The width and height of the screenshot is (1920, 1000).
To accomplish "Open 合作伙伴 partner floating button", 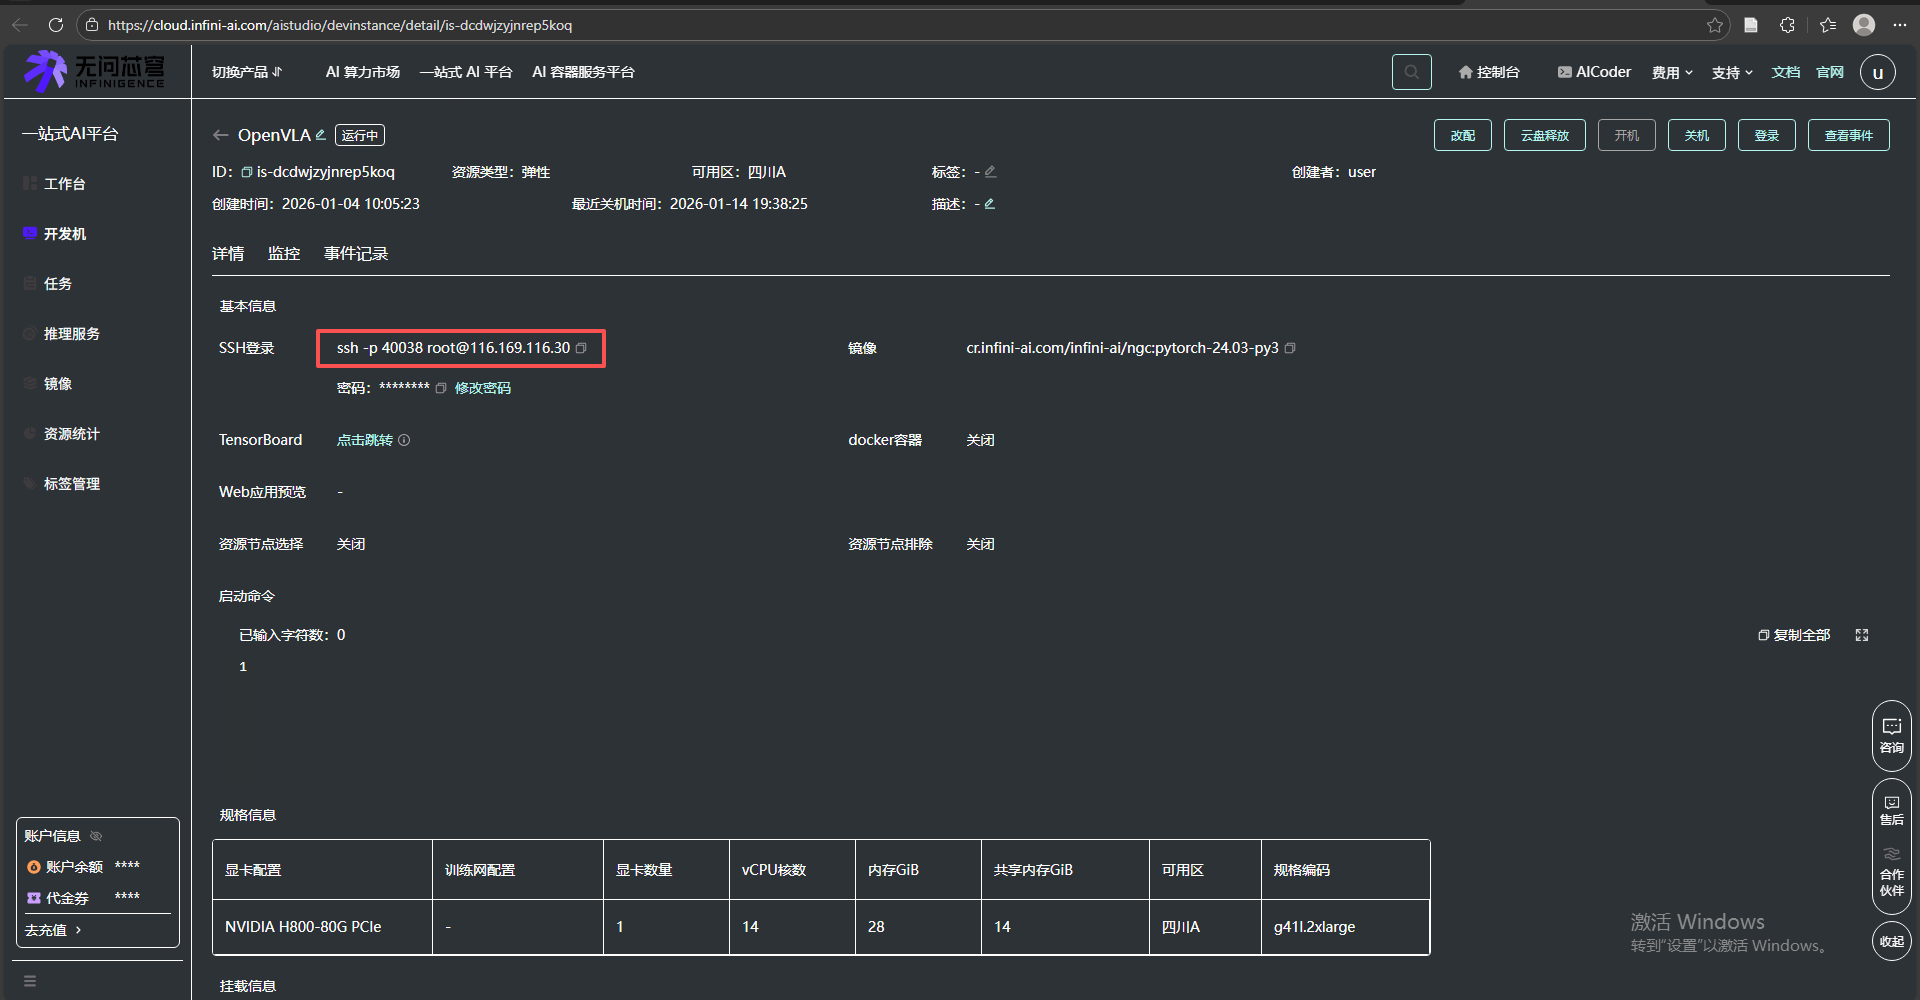I will [1892, 874].
